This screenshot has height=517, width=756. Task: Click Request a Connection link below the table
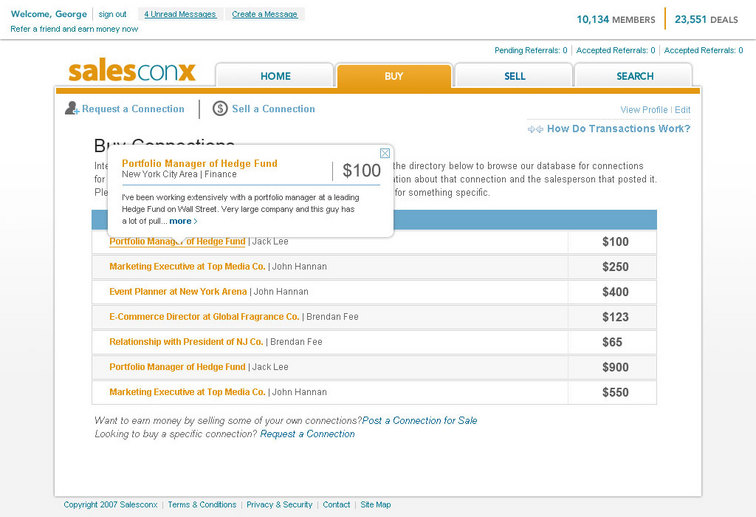pos(307,434)
